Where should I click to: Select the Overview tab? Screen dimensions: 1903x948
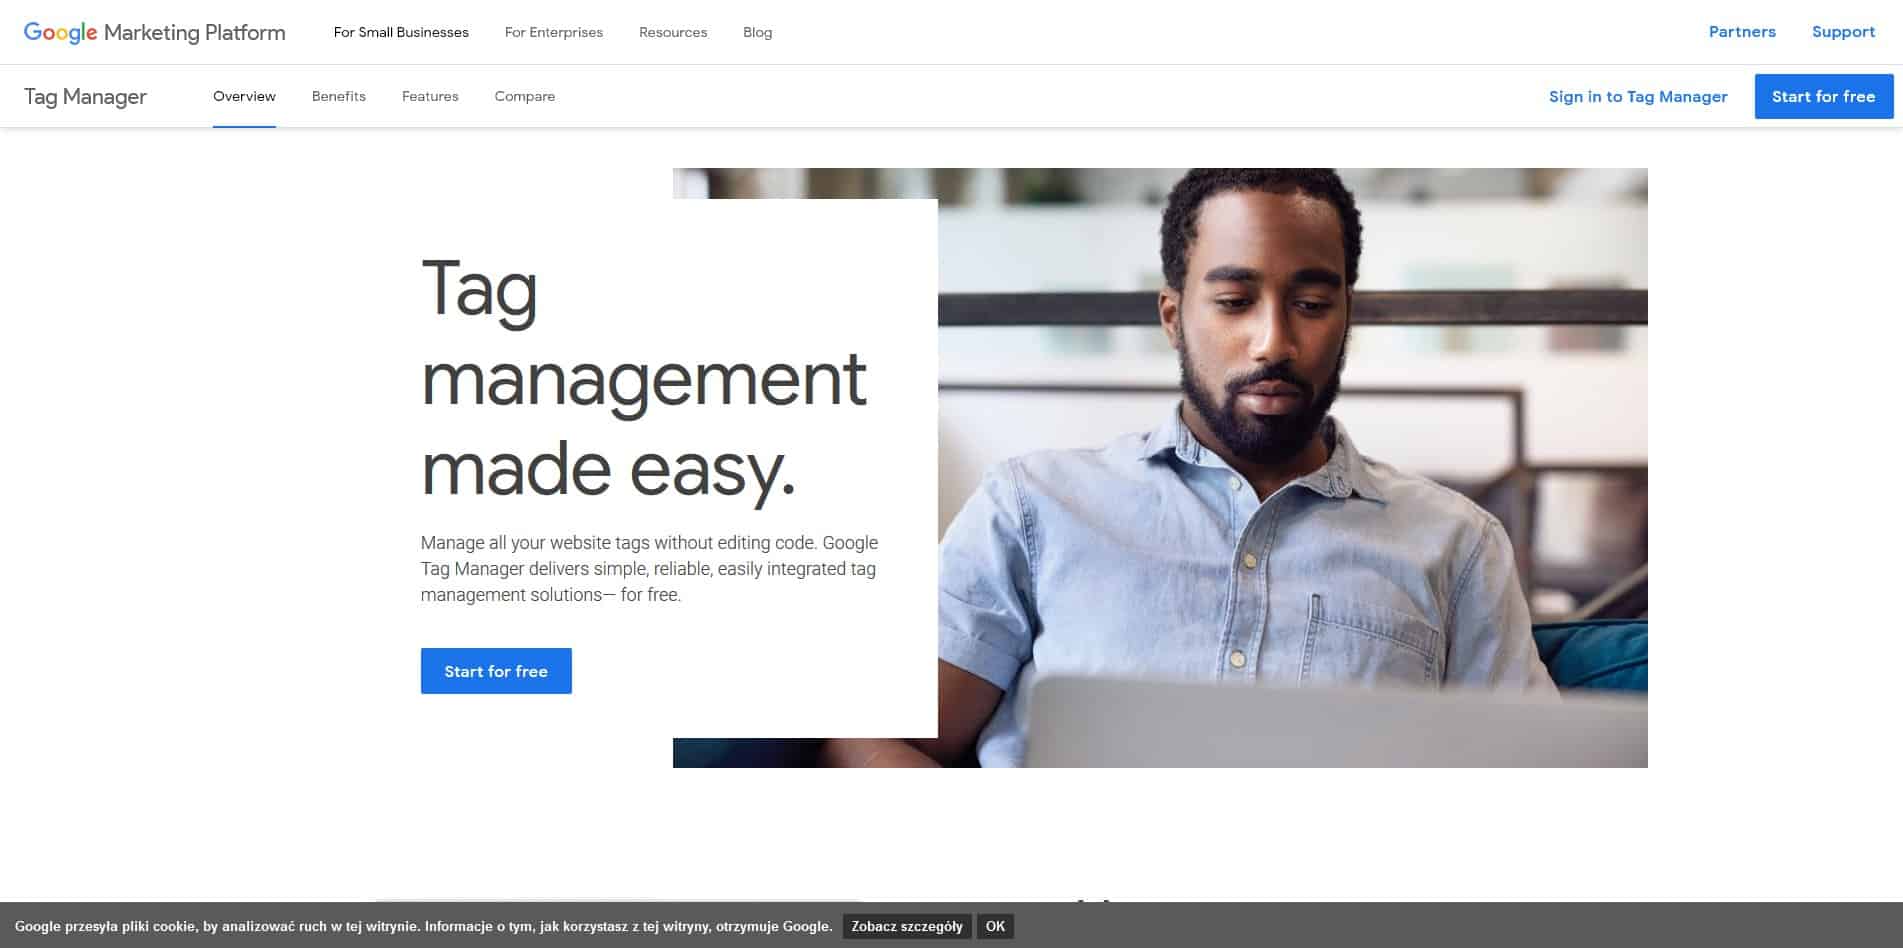click(x=244, y=96)
